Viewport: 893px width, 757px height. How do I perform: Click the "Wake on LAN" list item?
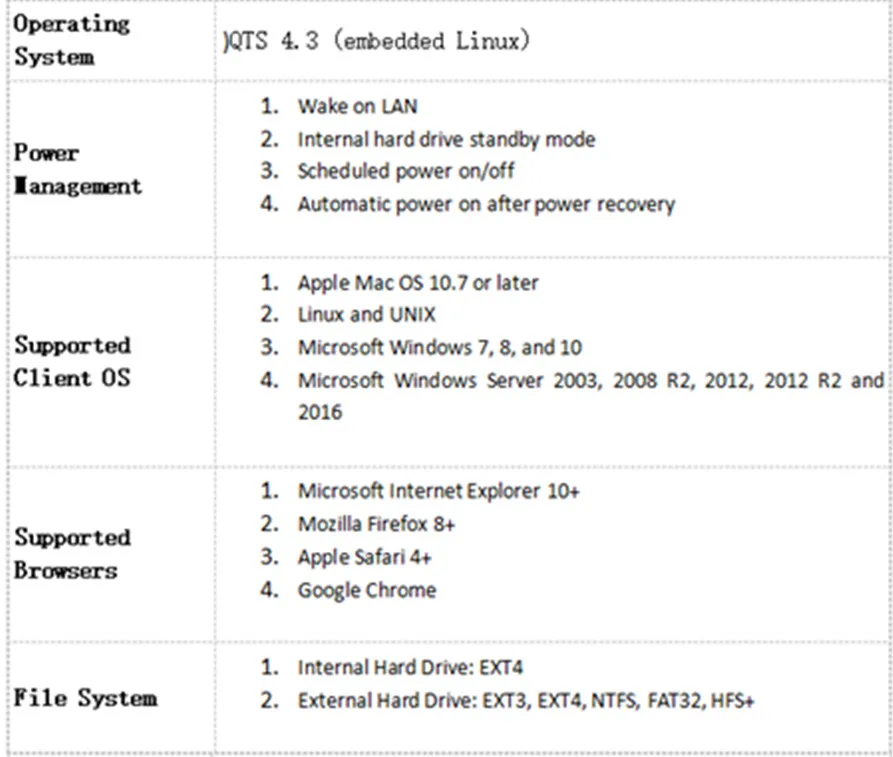pyautogui.click(x=357, y=106)
